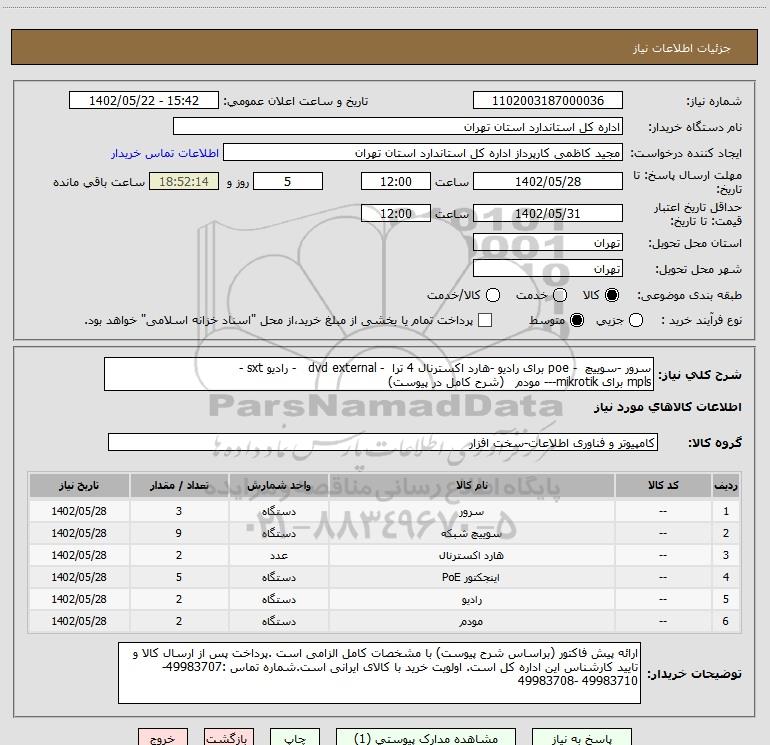Click the response deadline date 1402/05/28 field
The width and height of the screenshot is (770, 745).
[x=548, y=181]
